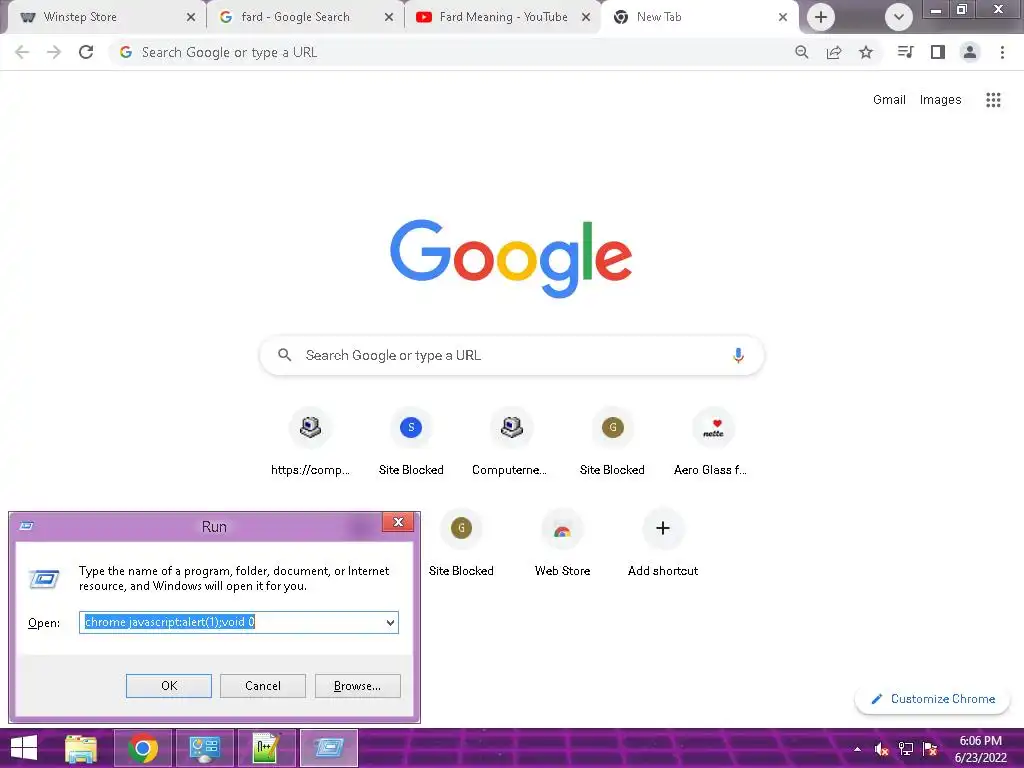Open the Notepad++ taskbar icon
The width and height of the screenshot is (1024, 768).
coord(266,748)
